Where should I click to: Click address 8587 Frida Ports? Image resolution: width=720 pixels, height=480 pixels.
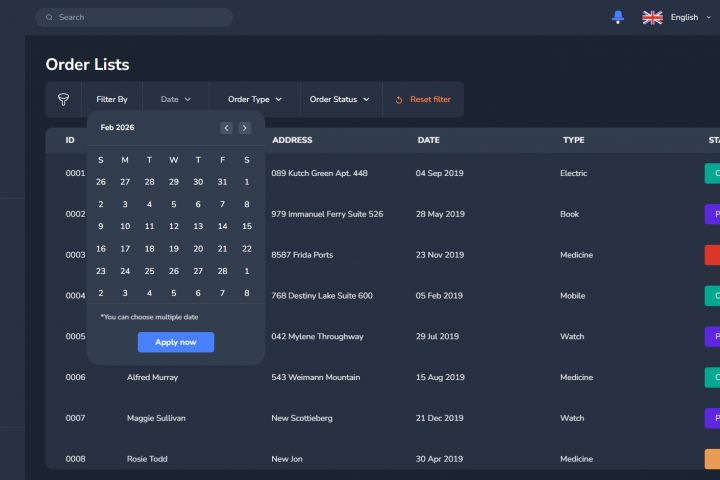[302, 255]
